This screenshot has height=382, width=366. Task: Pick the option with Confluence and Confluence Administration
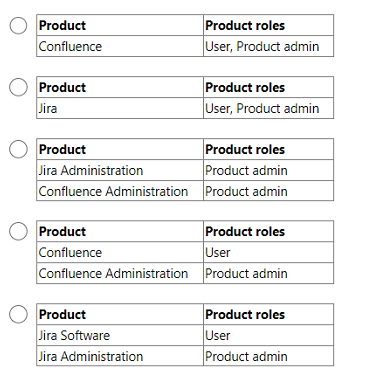pos(18,231)
